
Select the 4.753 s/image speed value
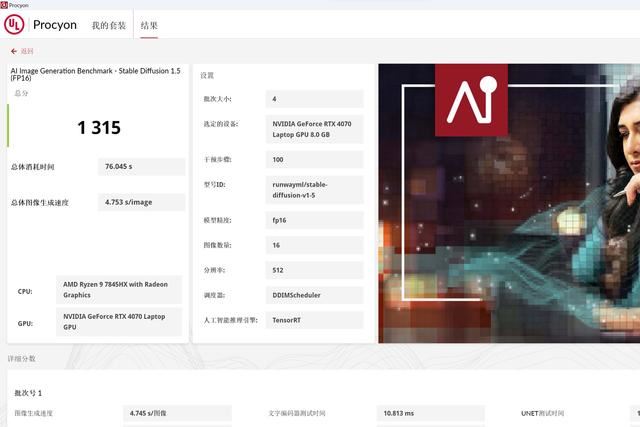141,202
